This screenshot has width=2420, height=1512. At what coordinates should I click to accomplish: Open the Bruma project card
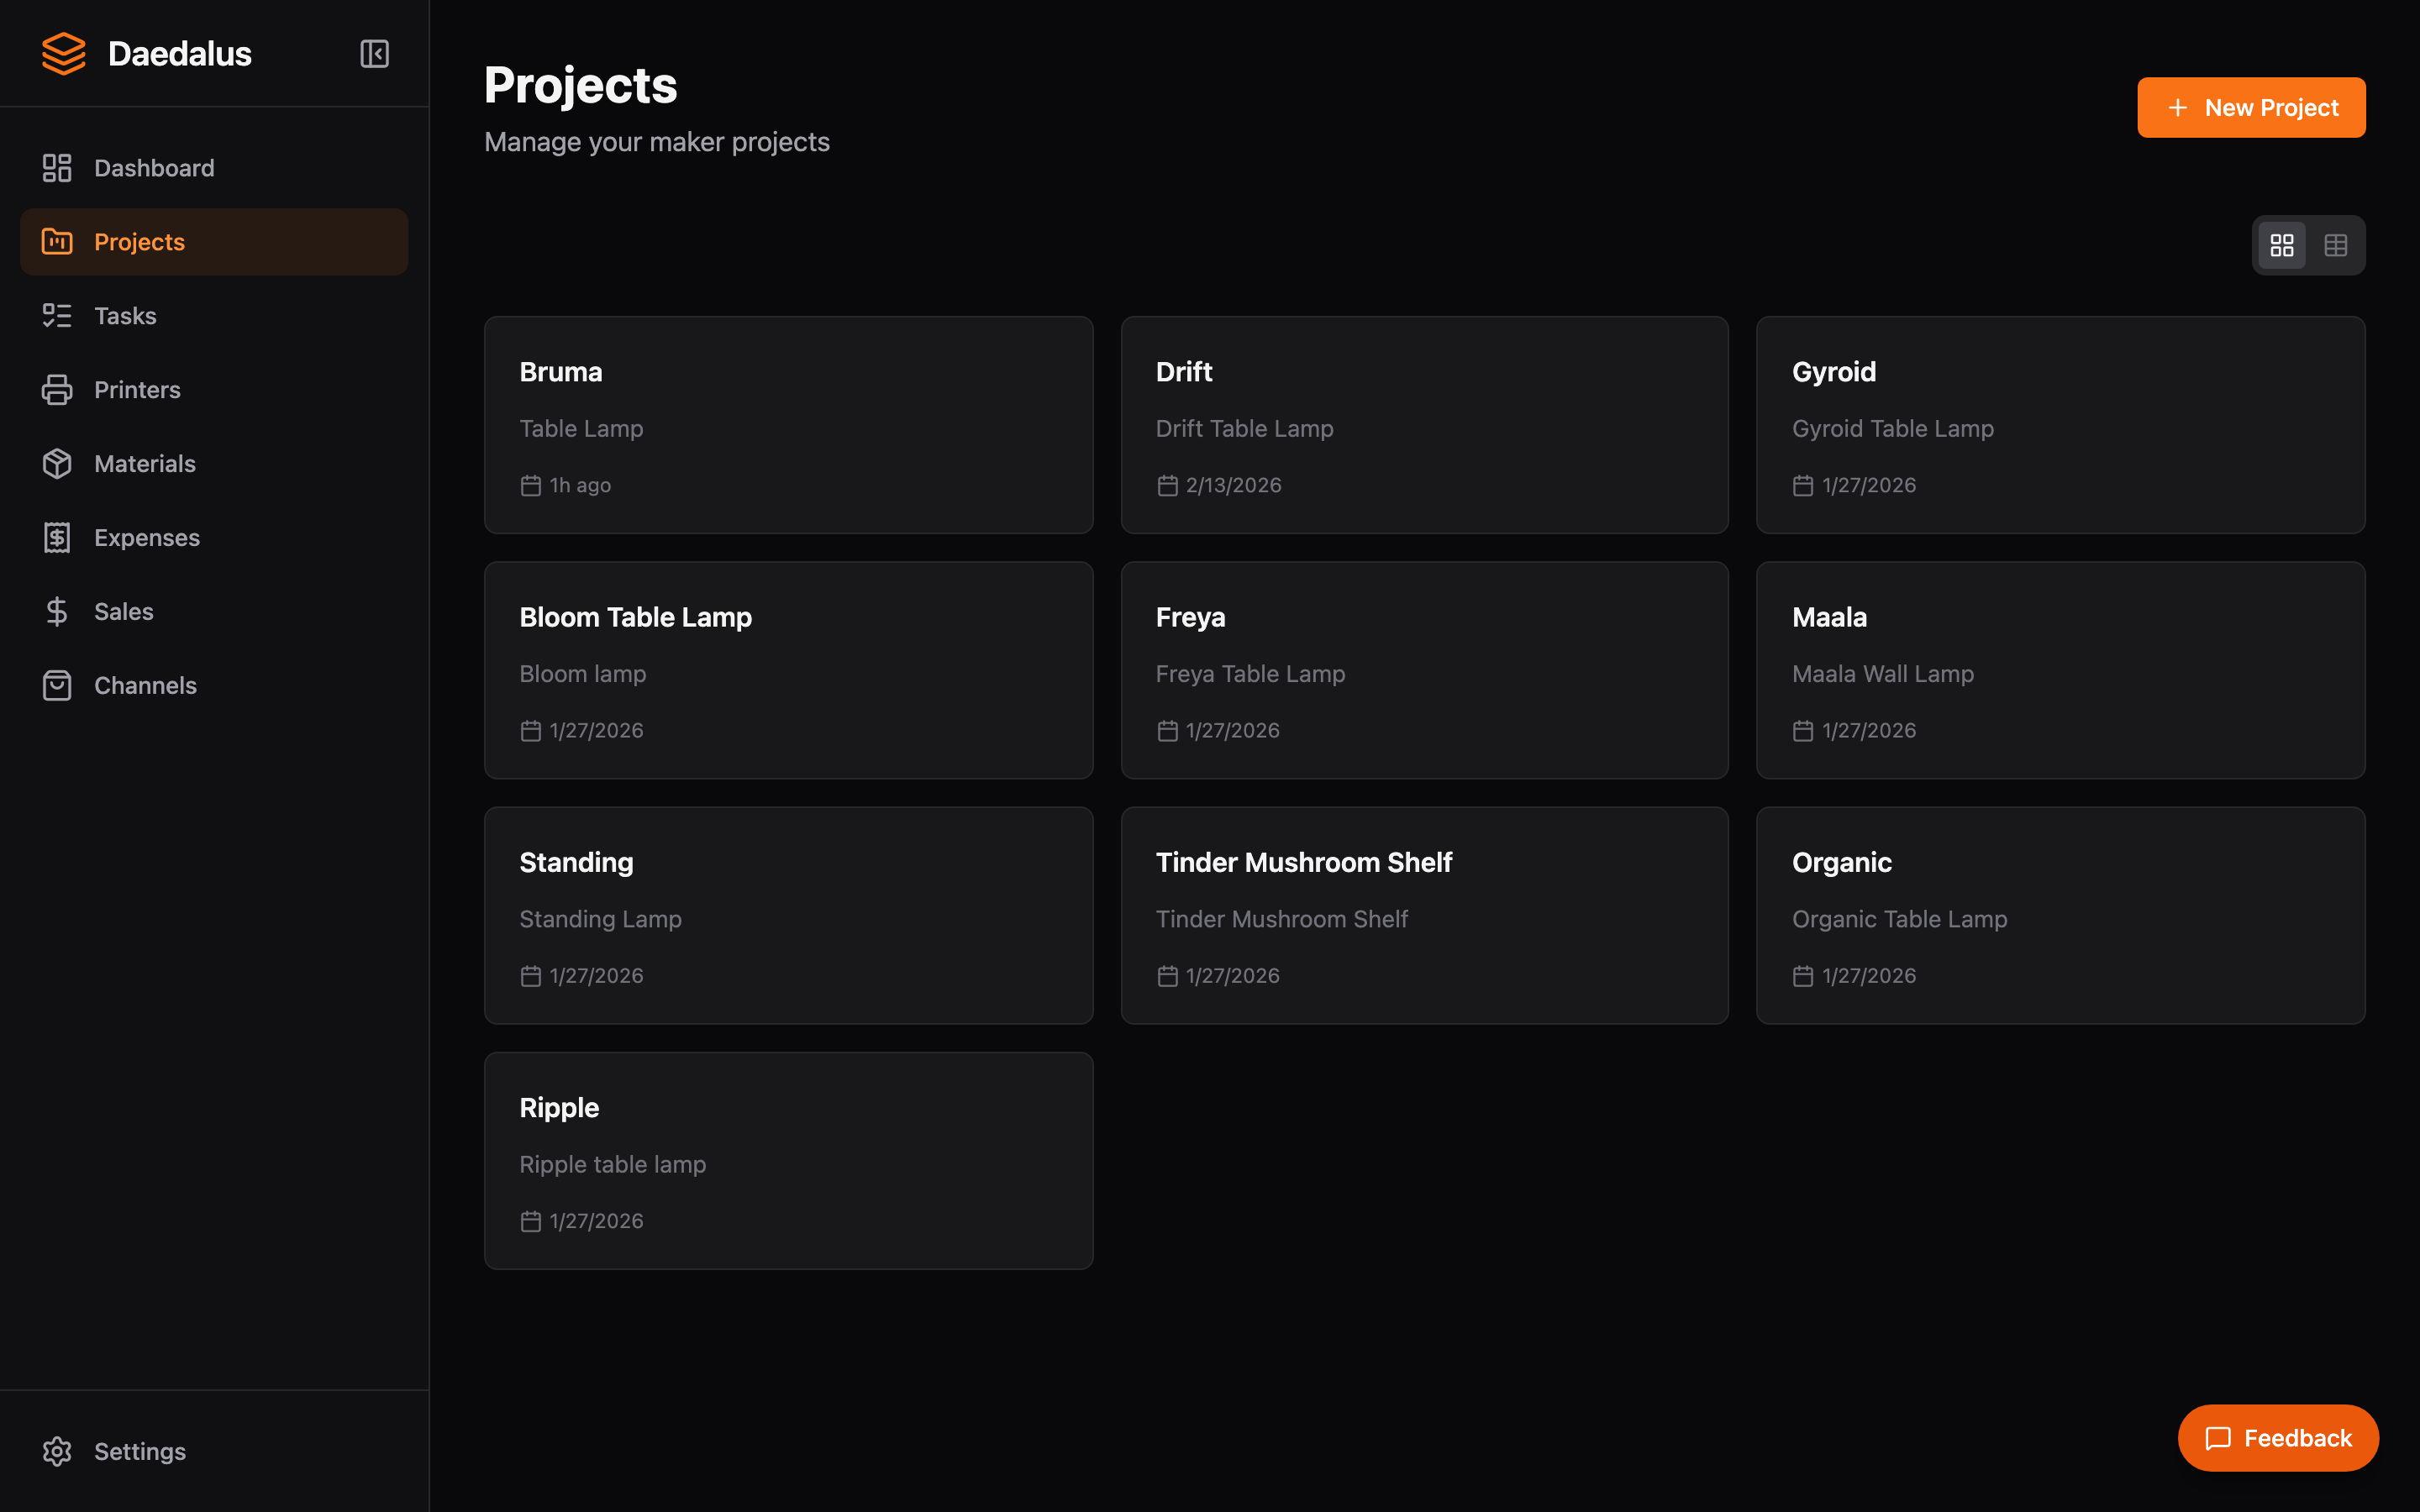tap(788, 425)
